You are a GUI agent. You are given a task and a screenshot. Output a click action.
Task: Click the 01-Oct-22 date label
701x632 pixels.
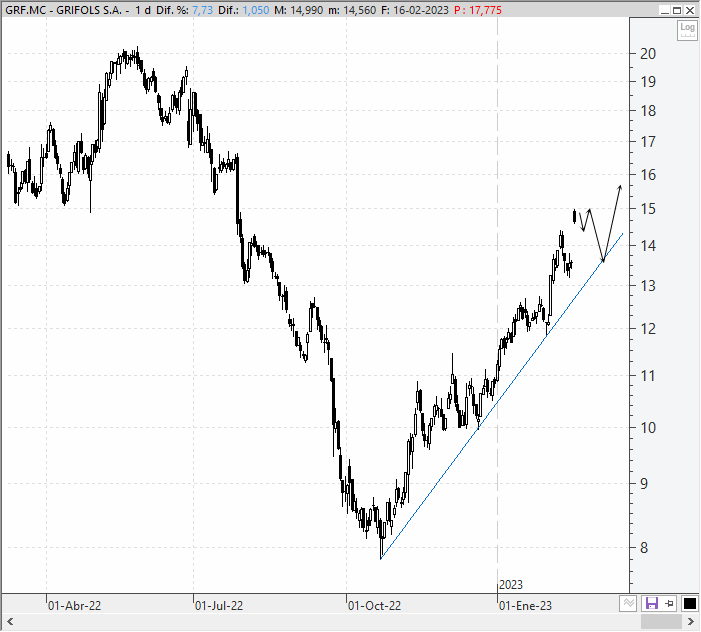374,606
